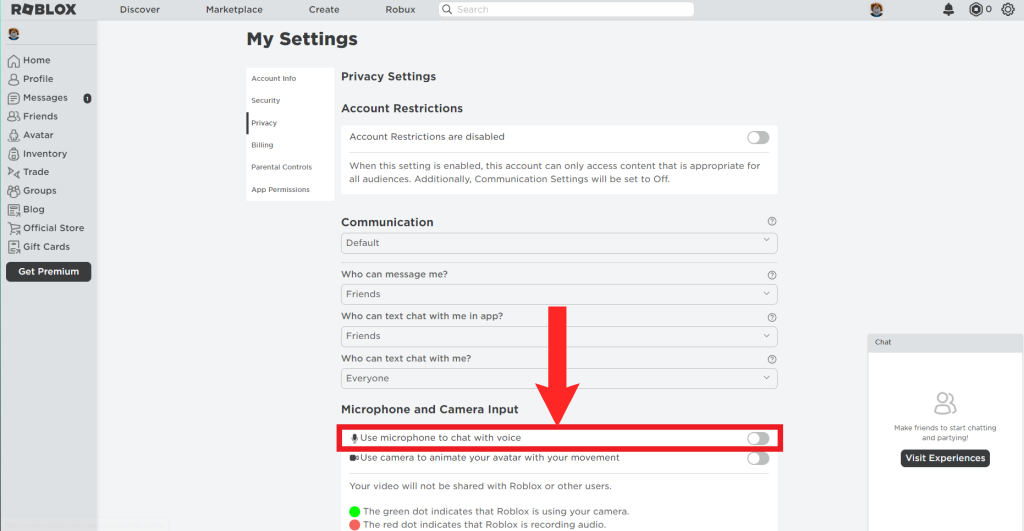Open the Inventory sidebar icon
The image size is (1024, 531).
coord(14,154)
